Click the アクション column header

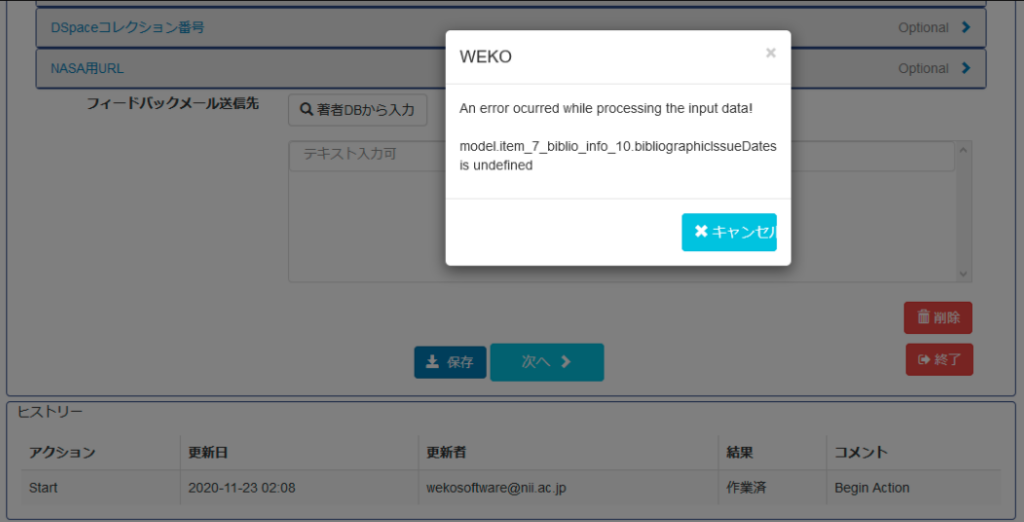tap(62, 453)
